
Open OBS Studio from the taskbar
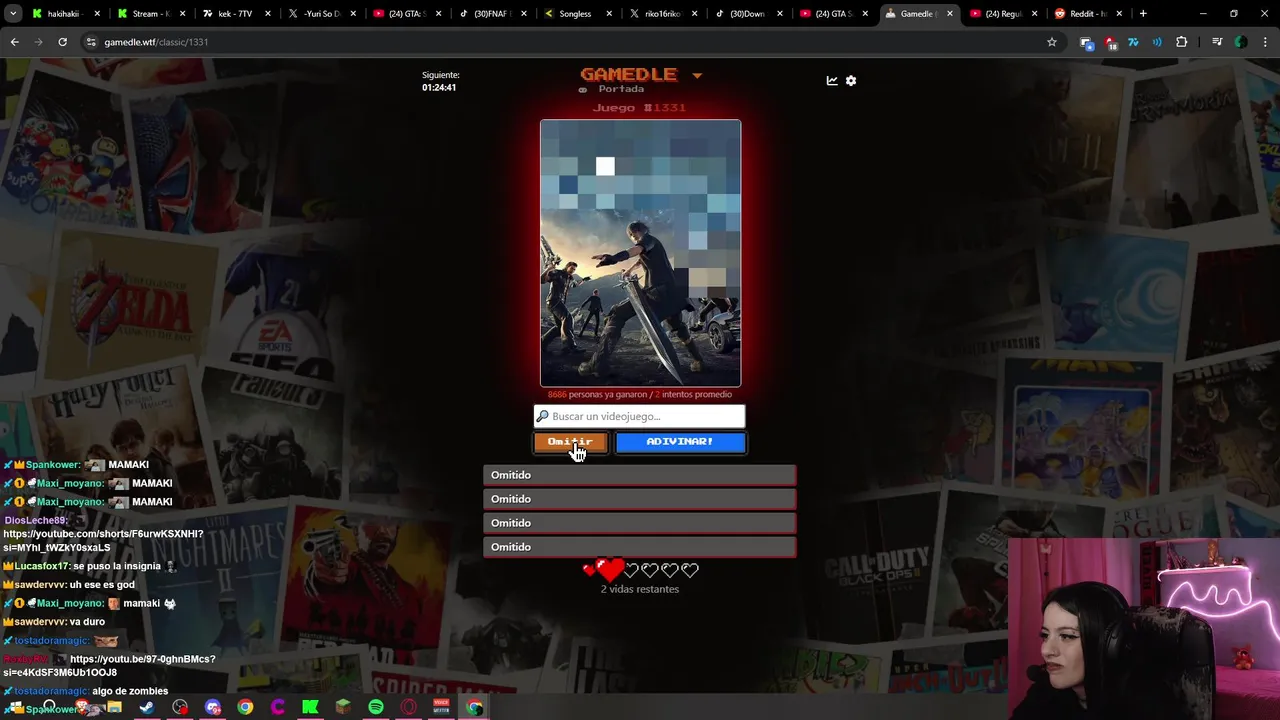[180, 707]
